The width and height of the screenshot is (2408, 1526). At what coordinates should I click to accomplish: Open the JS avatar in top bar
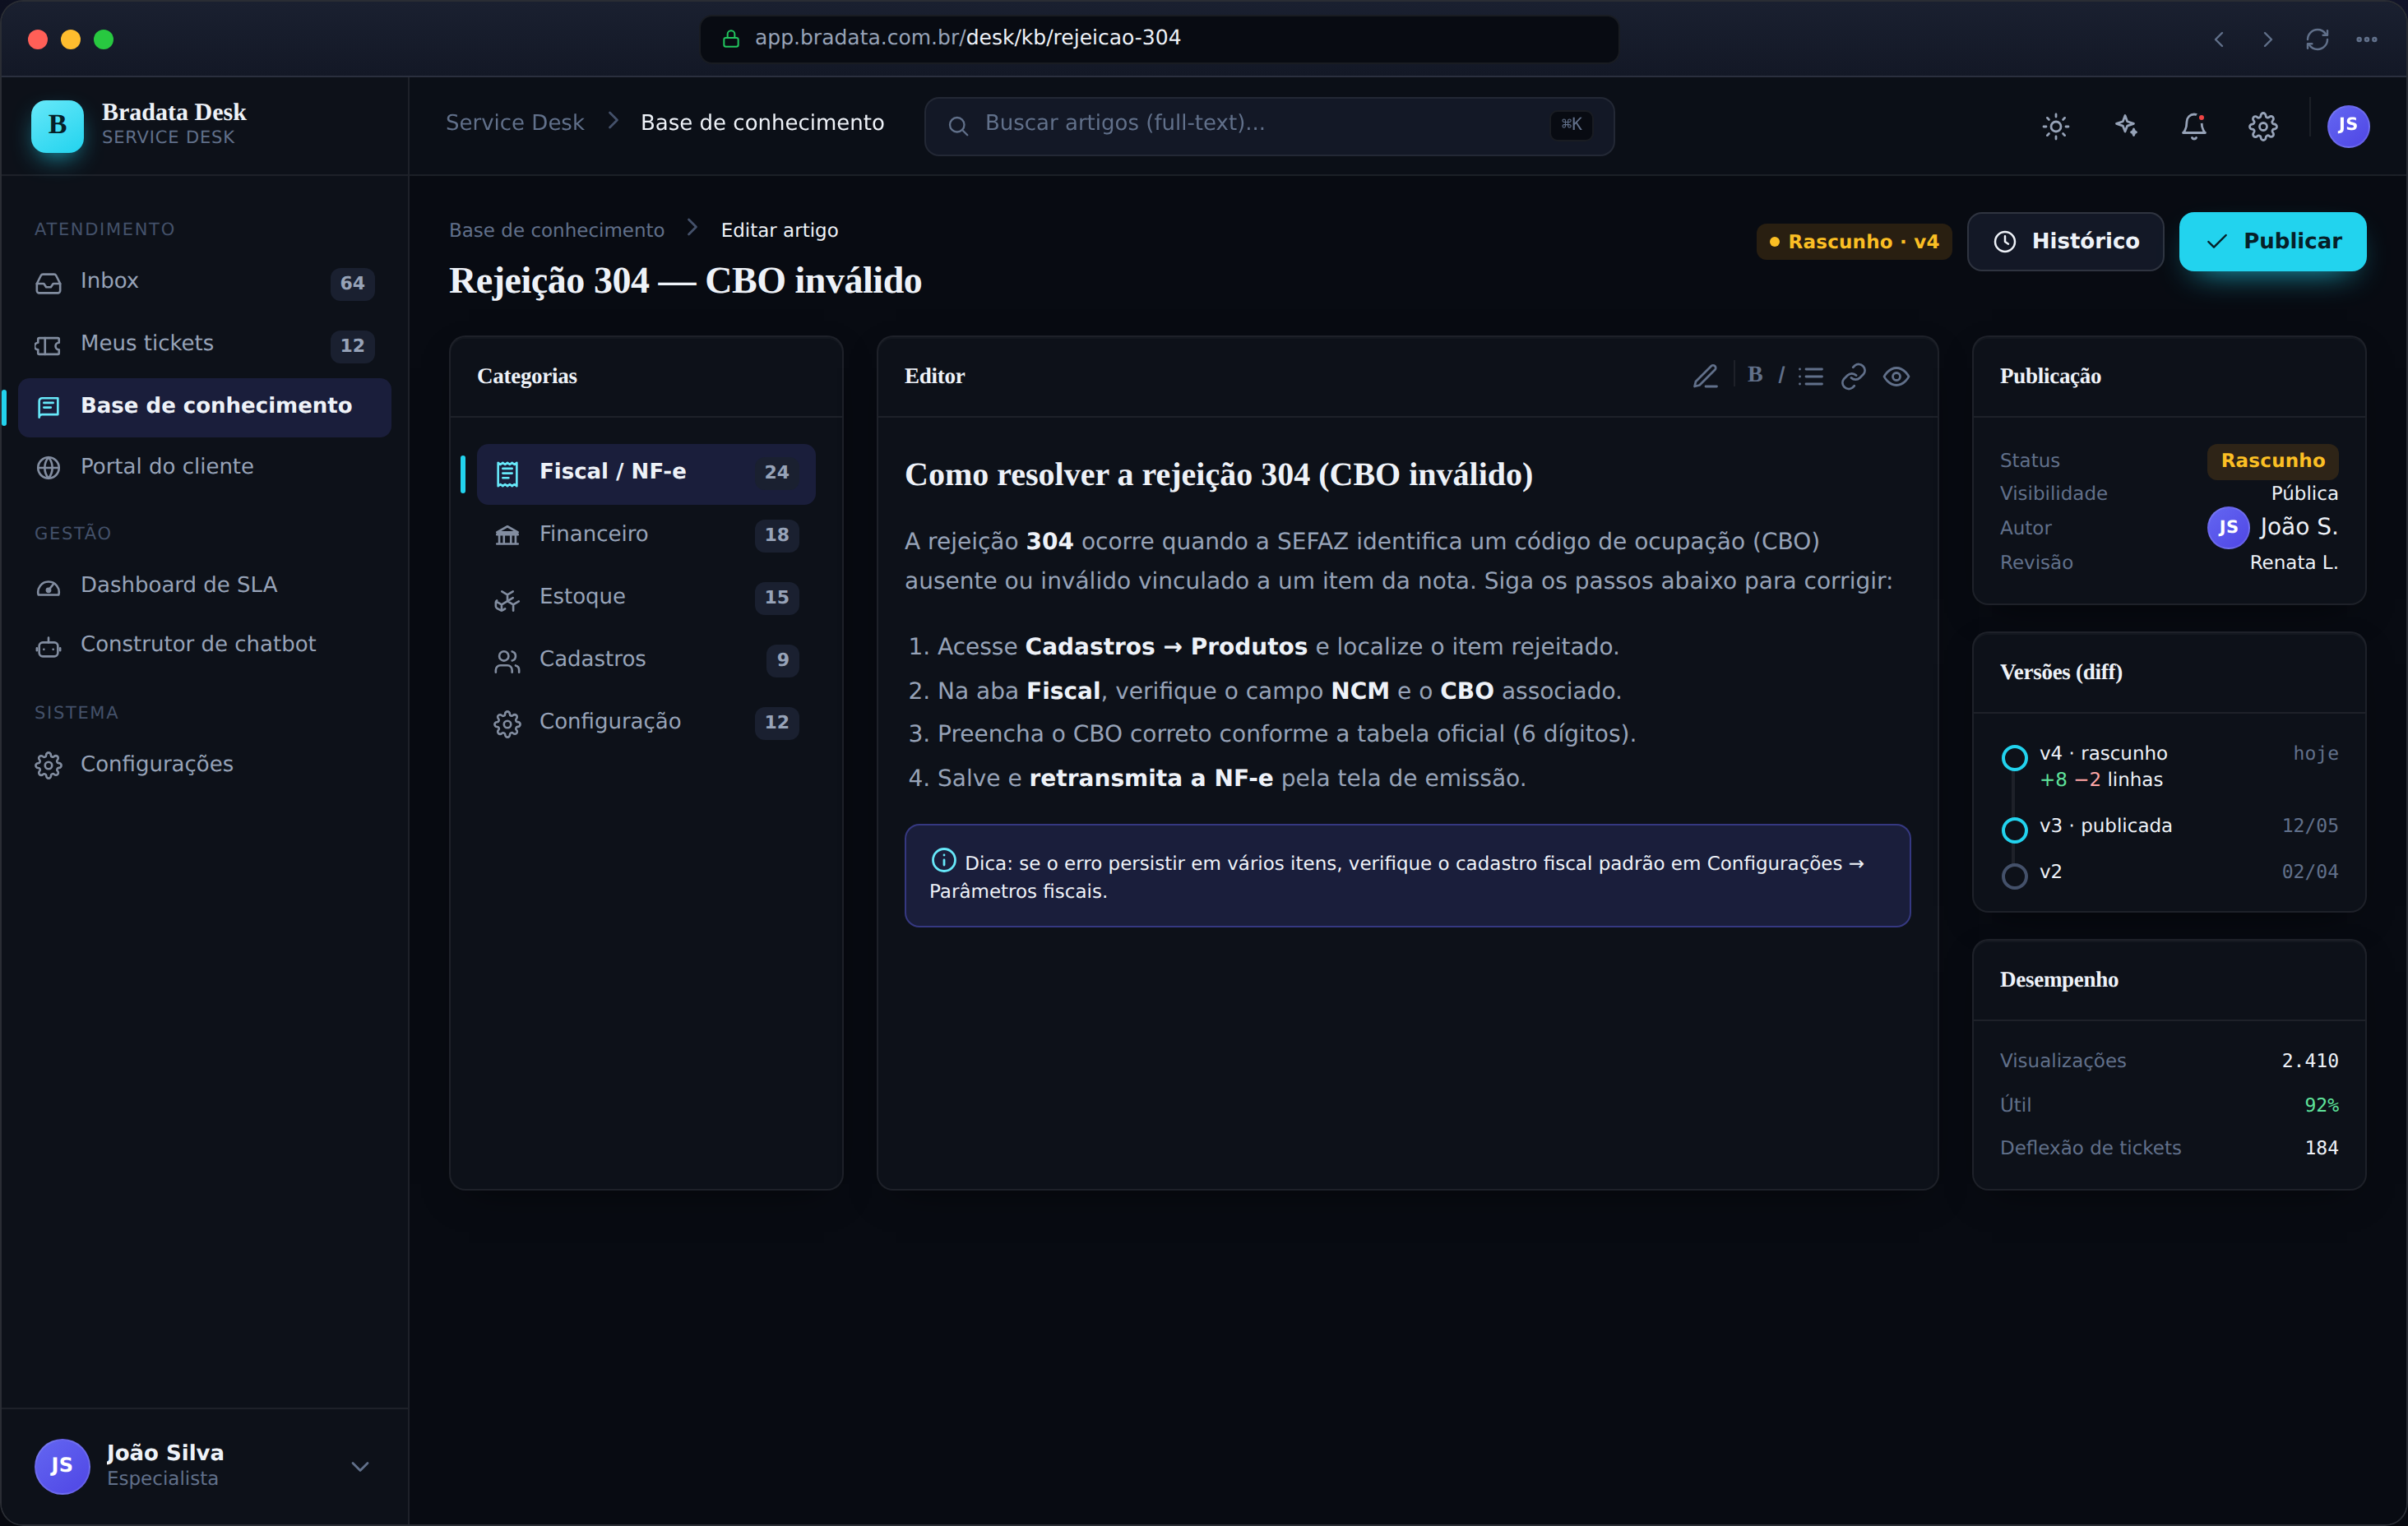2347,126
